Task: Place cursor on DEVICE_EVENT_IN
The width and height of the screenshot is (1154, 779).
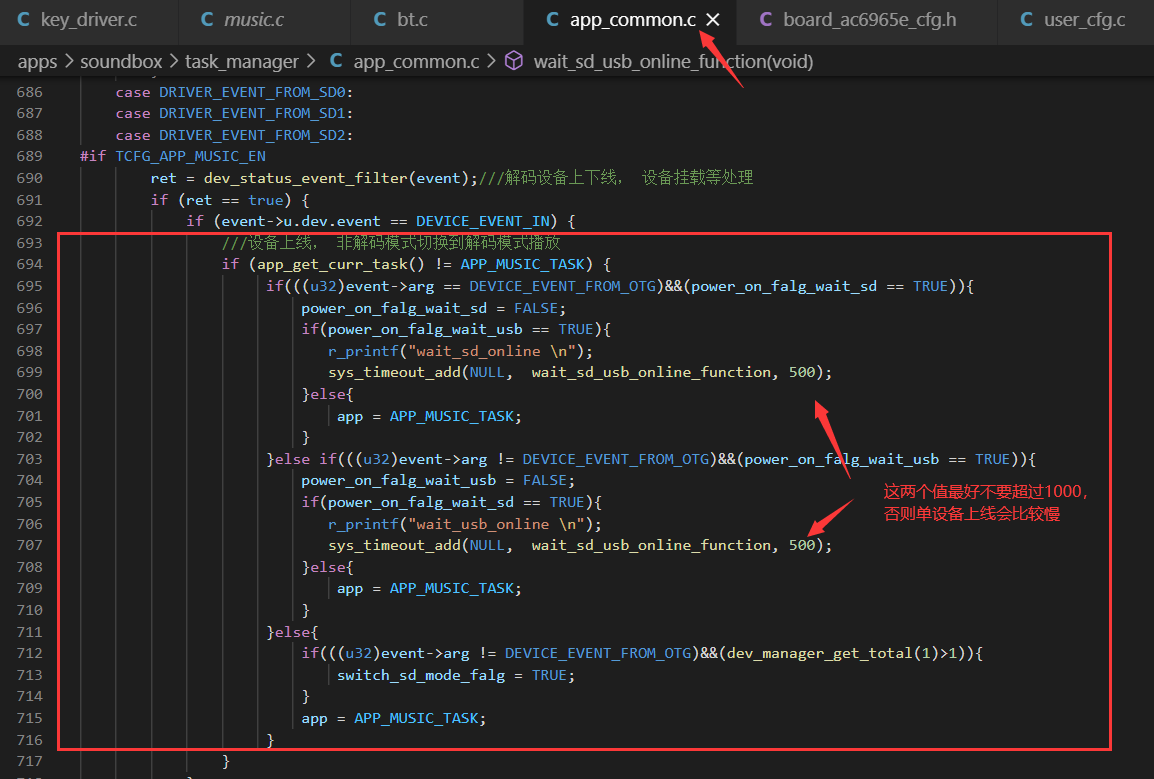Action: tap(483, 222)
